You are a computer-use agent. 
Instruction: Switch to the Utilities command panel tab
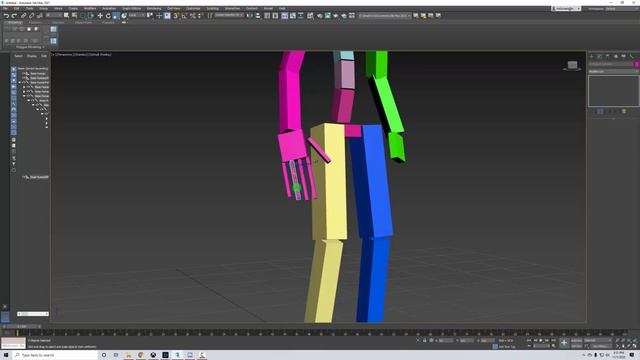pos(631,56)
